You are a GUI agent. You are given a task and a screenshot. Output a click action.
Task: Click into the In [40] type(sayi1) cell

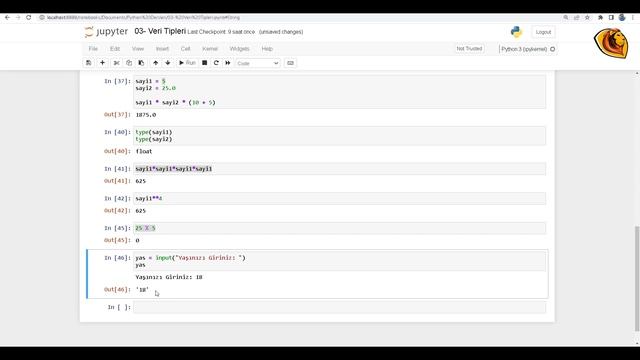tap(340, 136)
